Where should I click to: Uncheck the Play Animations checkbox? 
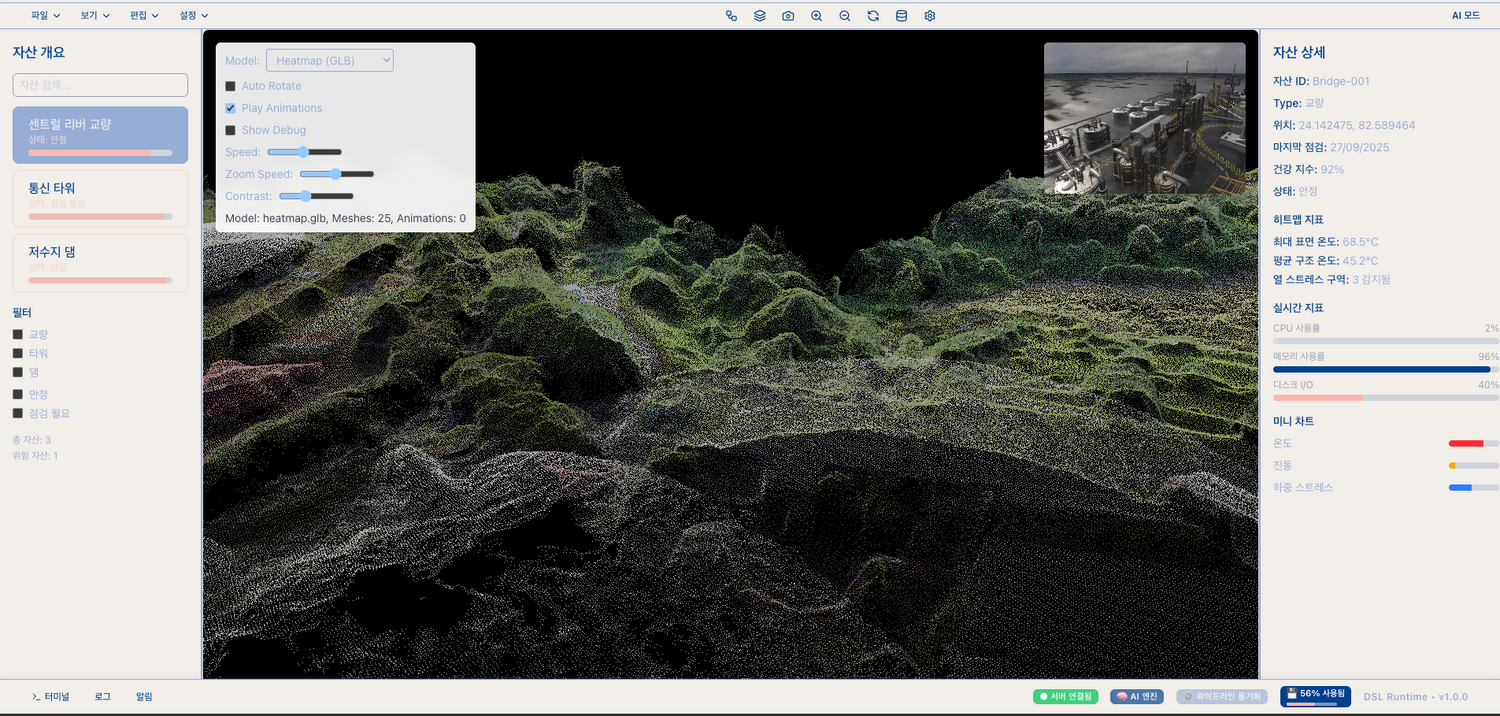231,108
